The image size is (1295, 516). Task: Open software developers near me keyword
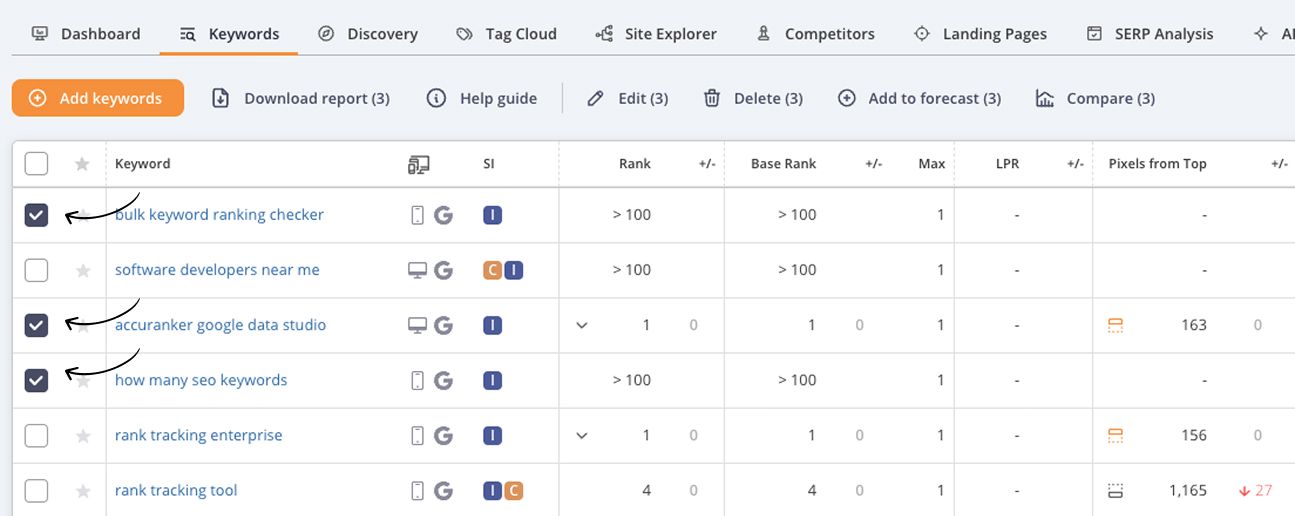217,270
